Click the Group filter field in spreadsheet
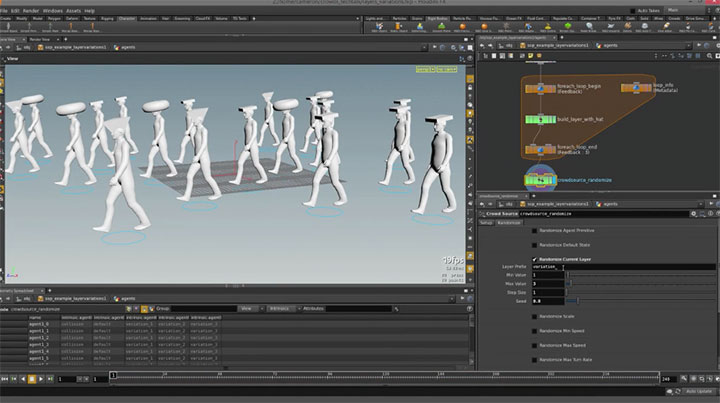 coord(203,309)
